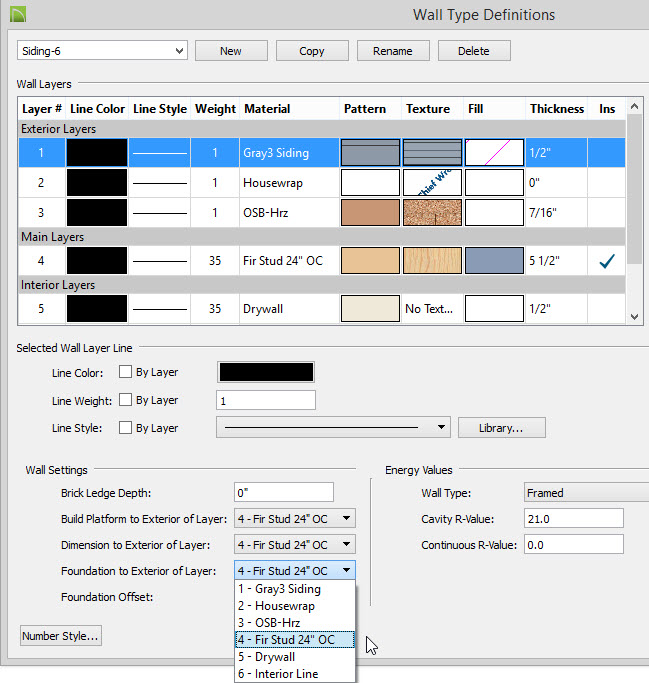Click the Rename button
The image size is (649, 683).
pos(393,51)
